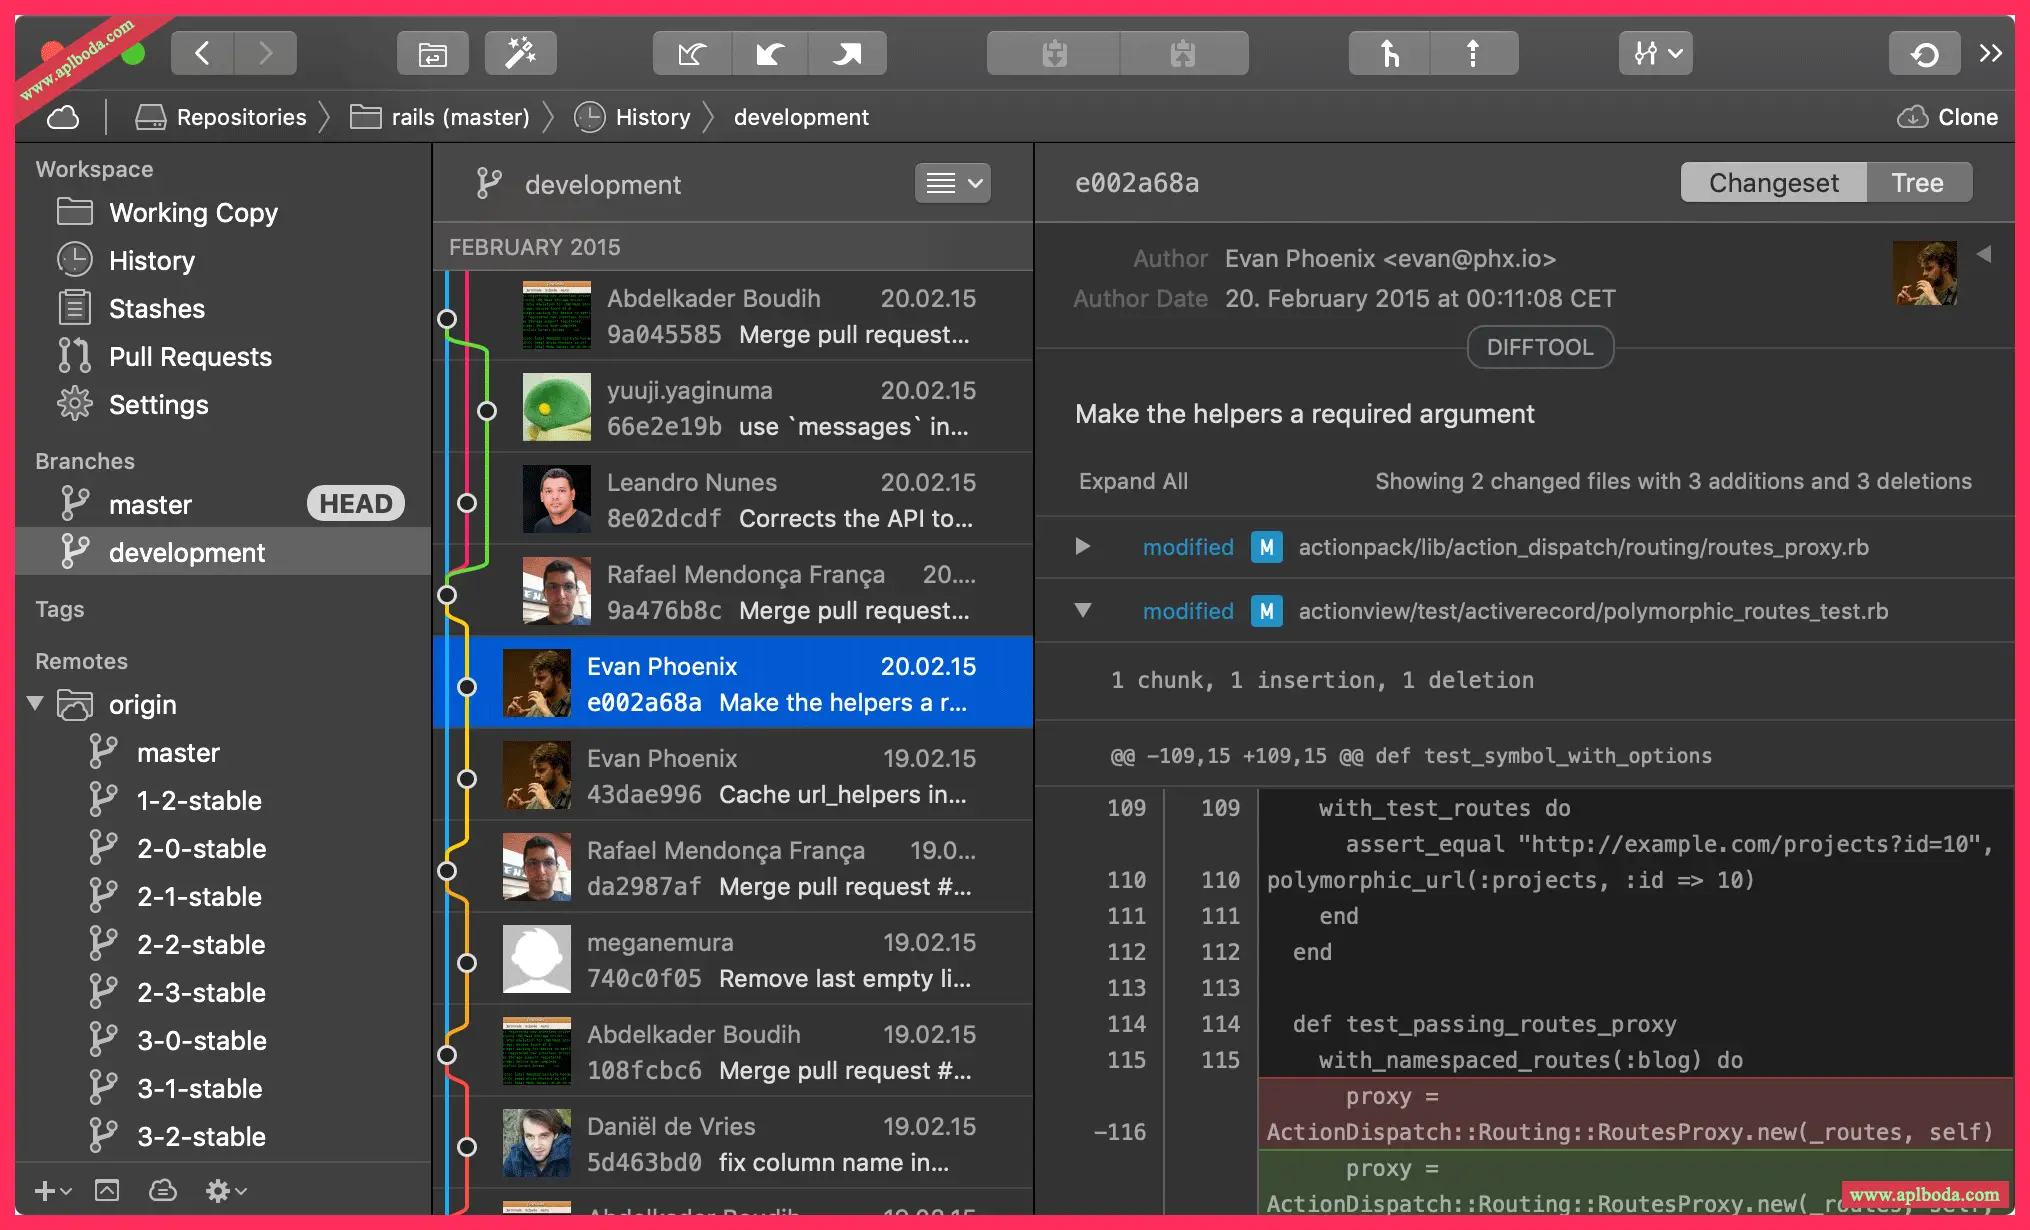Click the Quick Open folder icon

click(x=432, y=54)
